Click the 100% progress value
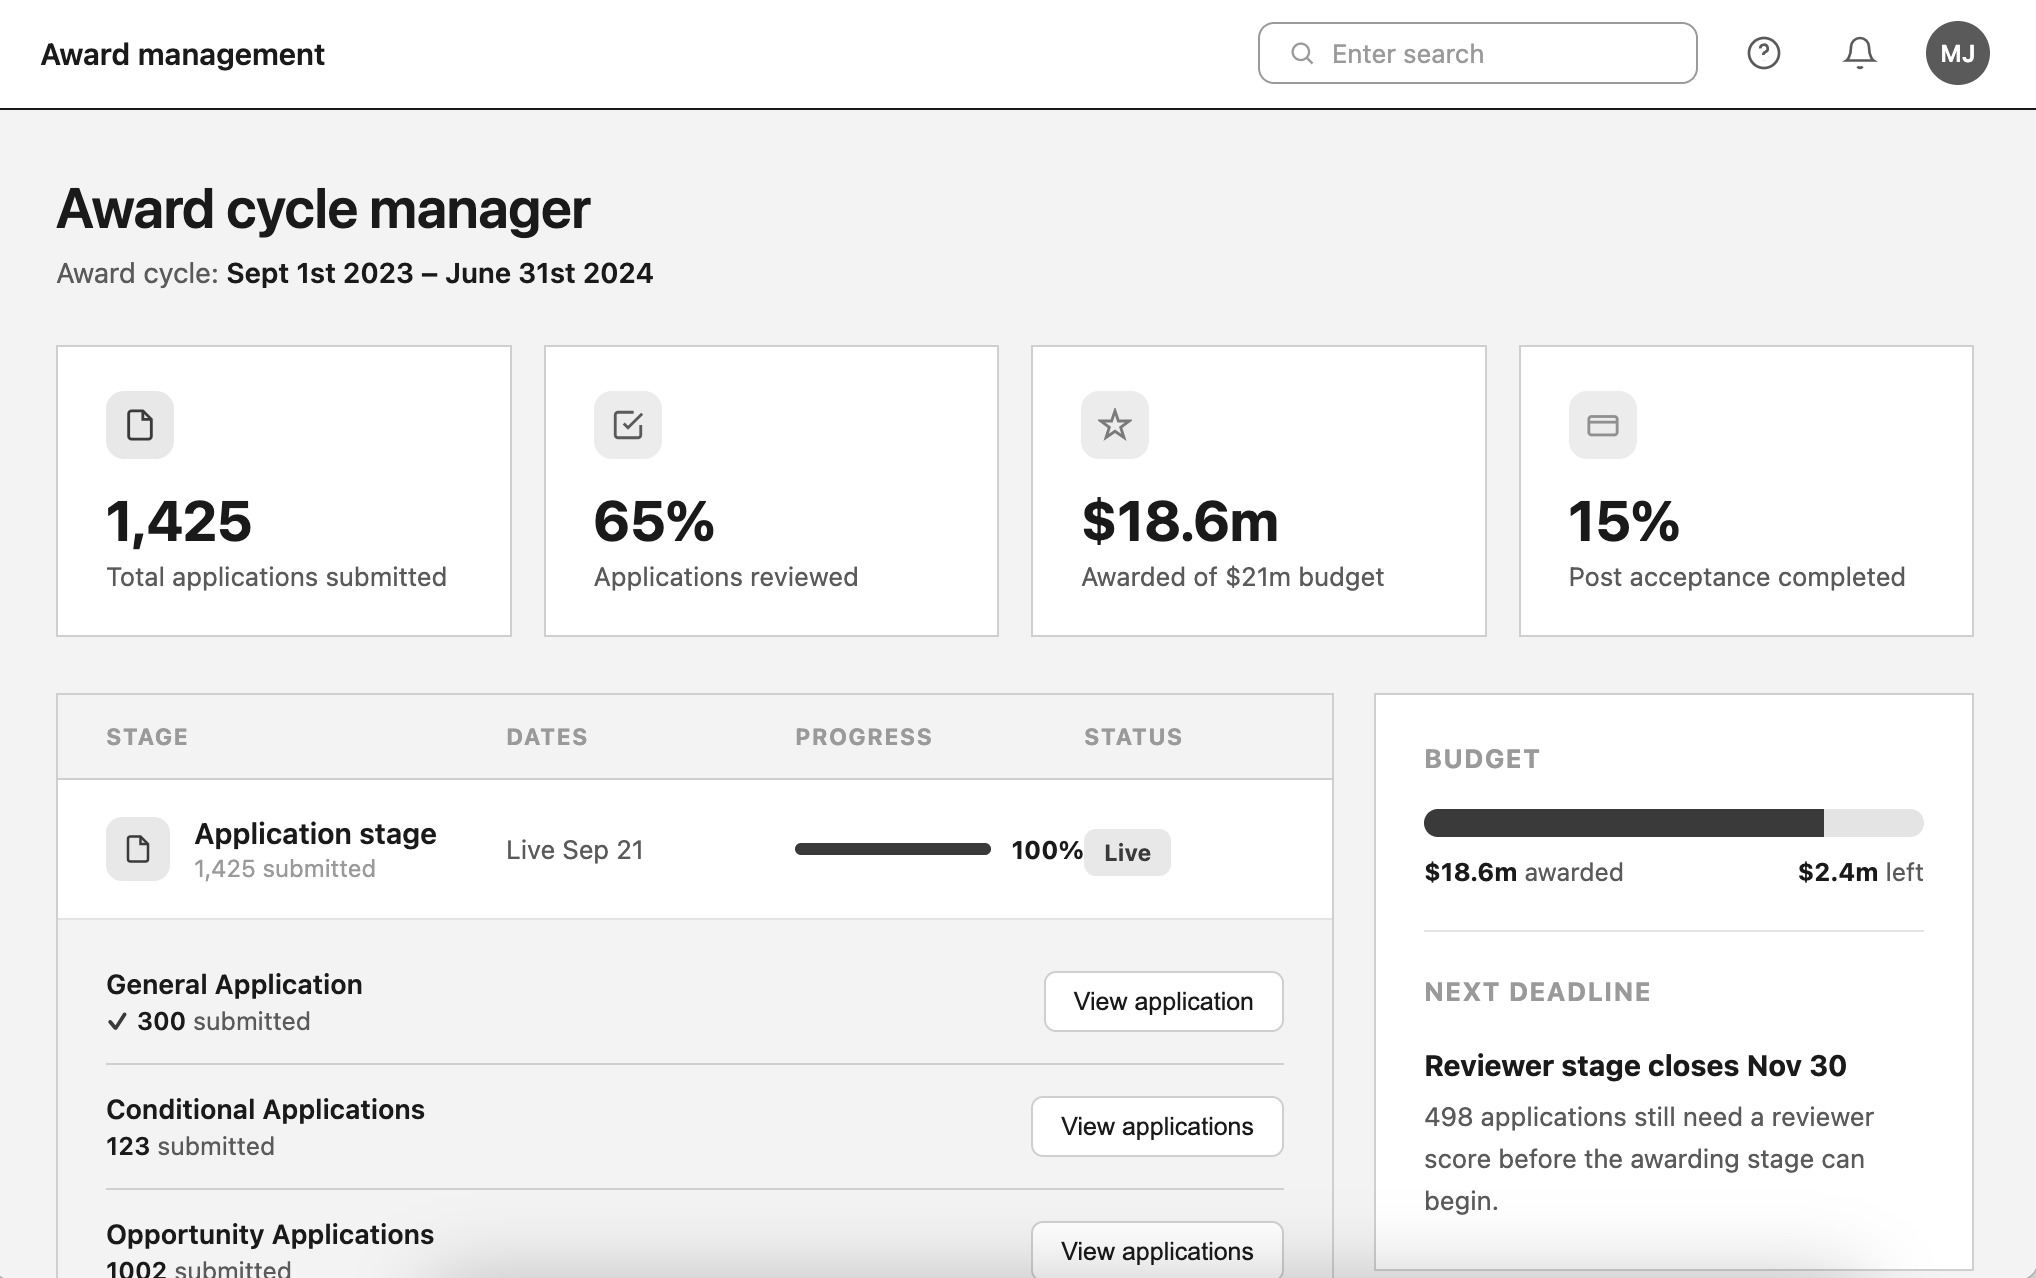The image size is (2036, 1278). coord(1046,850)
